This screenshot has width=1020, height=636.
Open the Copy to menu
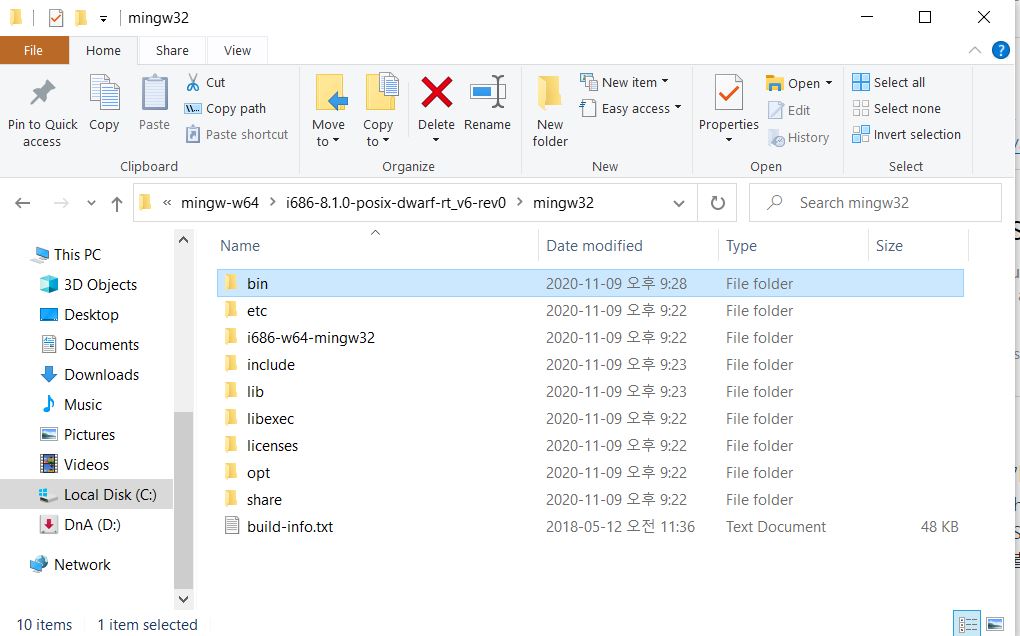pyautogui.click(x=379, y=111)
